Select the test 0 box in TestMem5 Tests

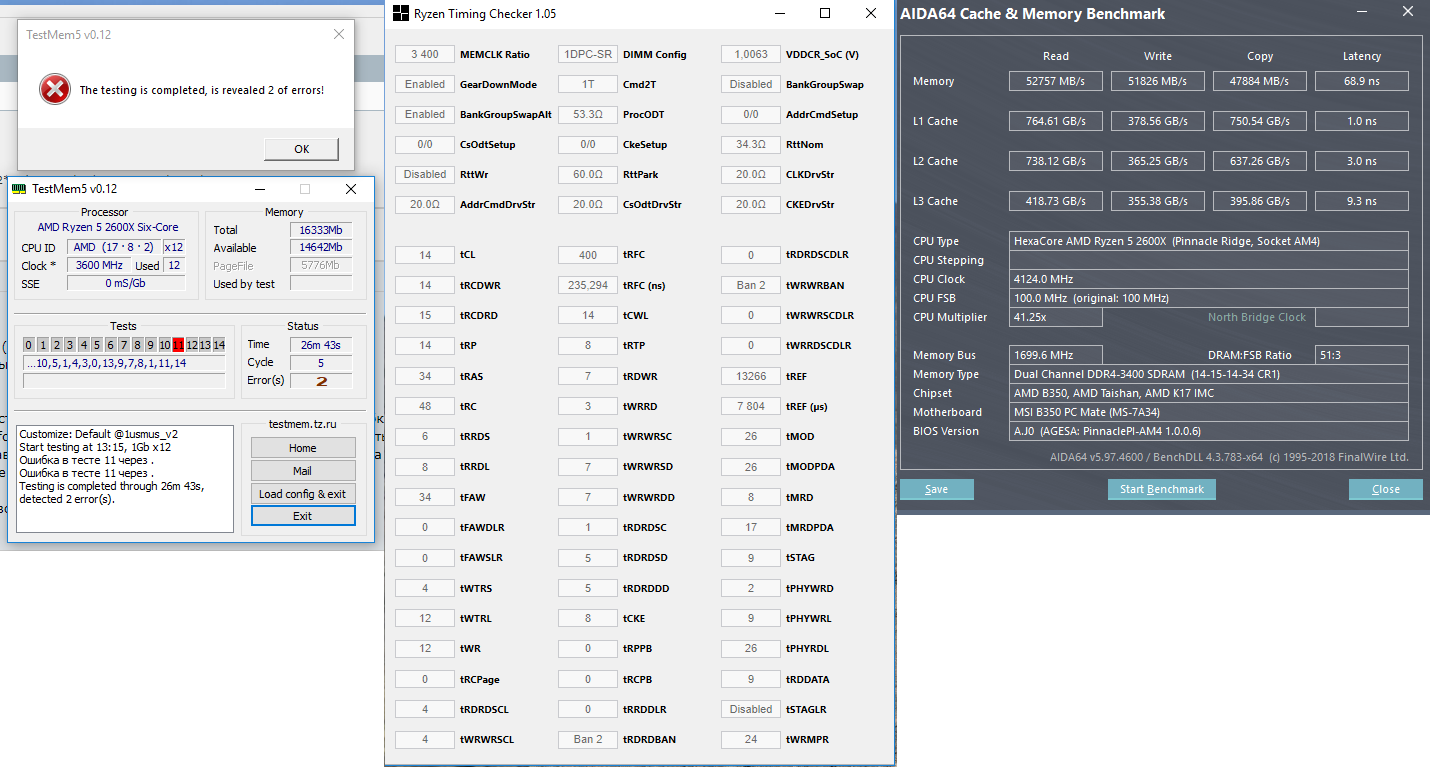29,345
